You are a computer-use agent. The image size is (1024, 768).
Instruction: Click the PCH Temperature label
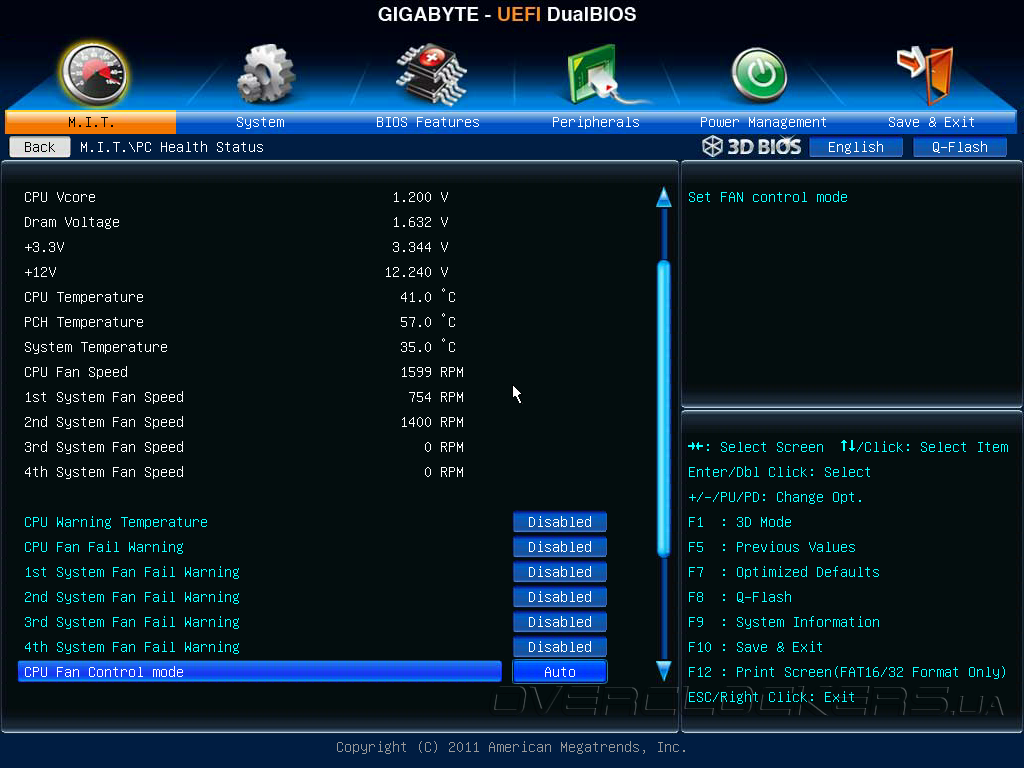coord(84,321)
